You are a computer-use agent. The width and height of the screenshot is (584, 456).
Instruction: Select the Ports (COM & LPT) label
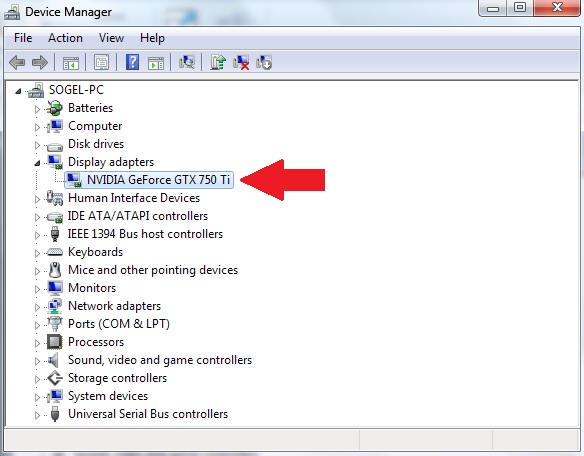pyautogui.click(x=119, y=324)
